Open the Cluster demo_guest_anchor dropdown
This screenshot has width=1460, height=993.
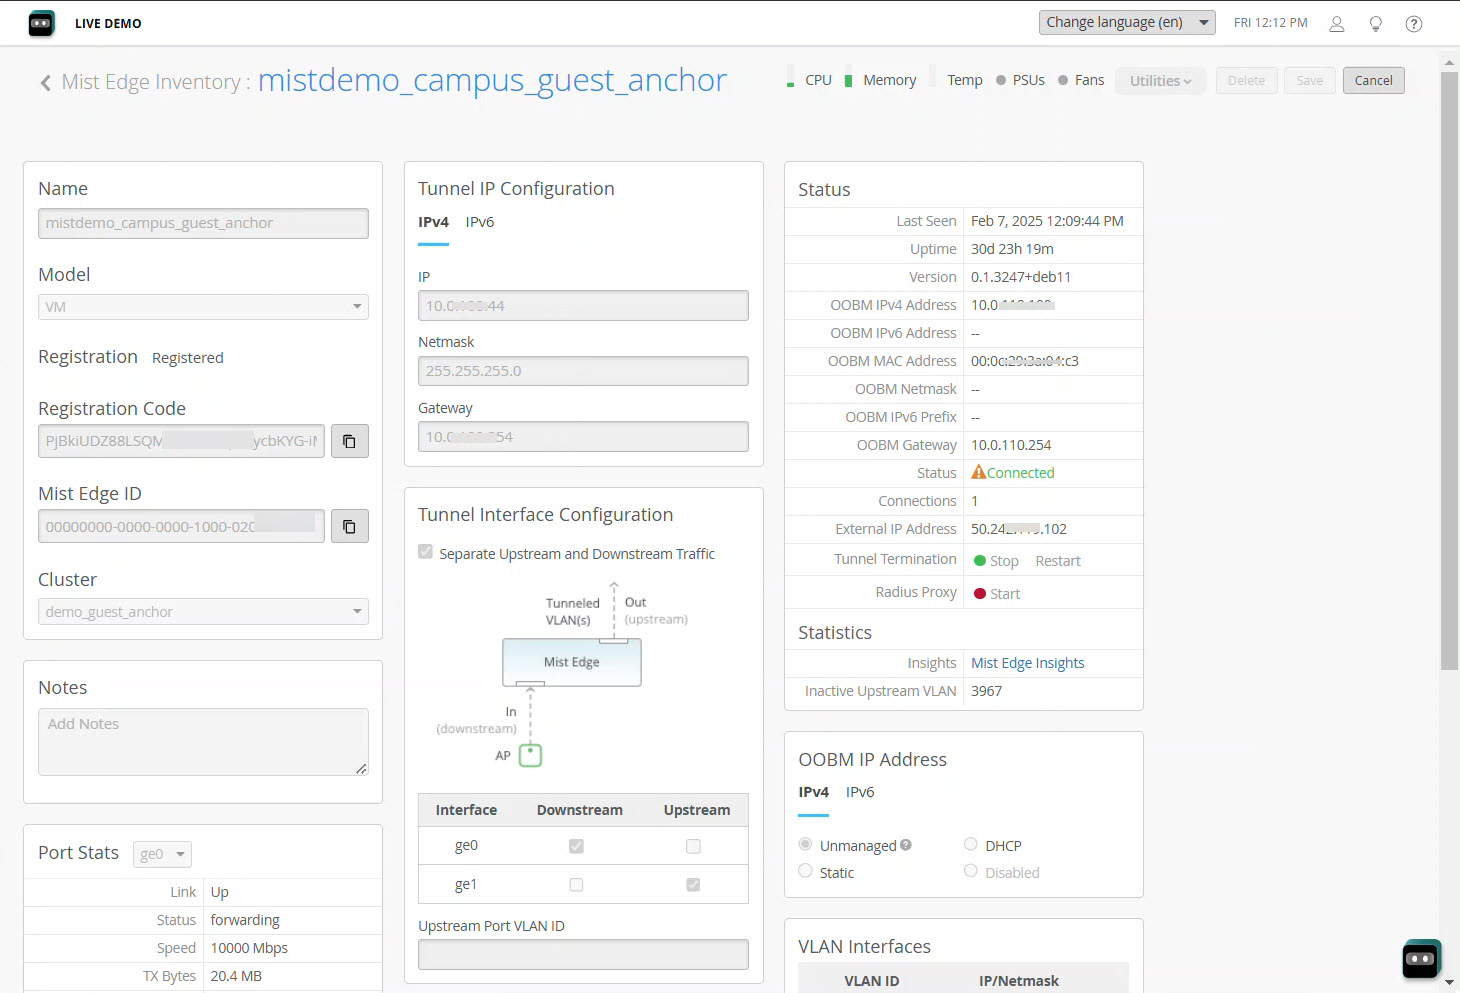[203, 611]
